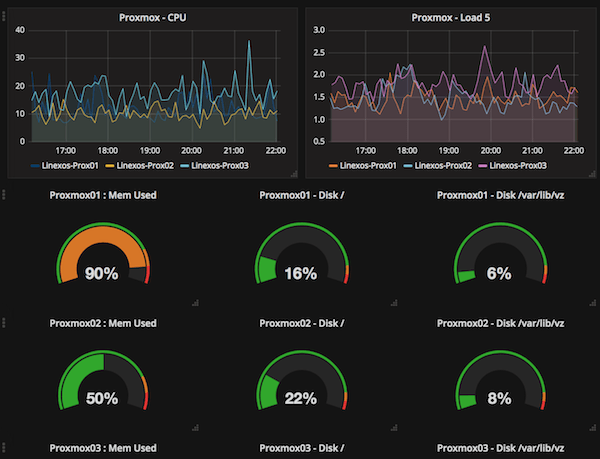Click the yellow Linexos-Prox02 CPU color swatch
The width and height of the screenshot is (600, 459).
coord(110,166)
